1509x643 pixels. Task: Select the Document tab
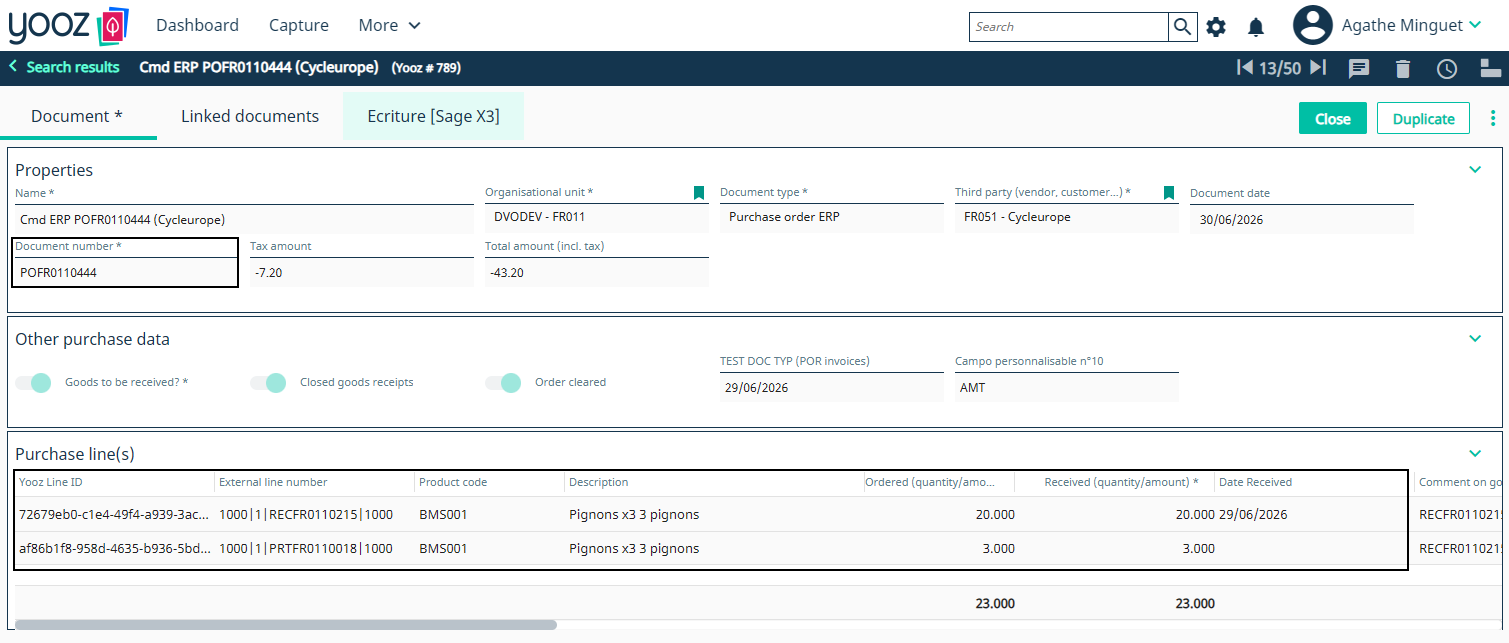tap(78, 116)
